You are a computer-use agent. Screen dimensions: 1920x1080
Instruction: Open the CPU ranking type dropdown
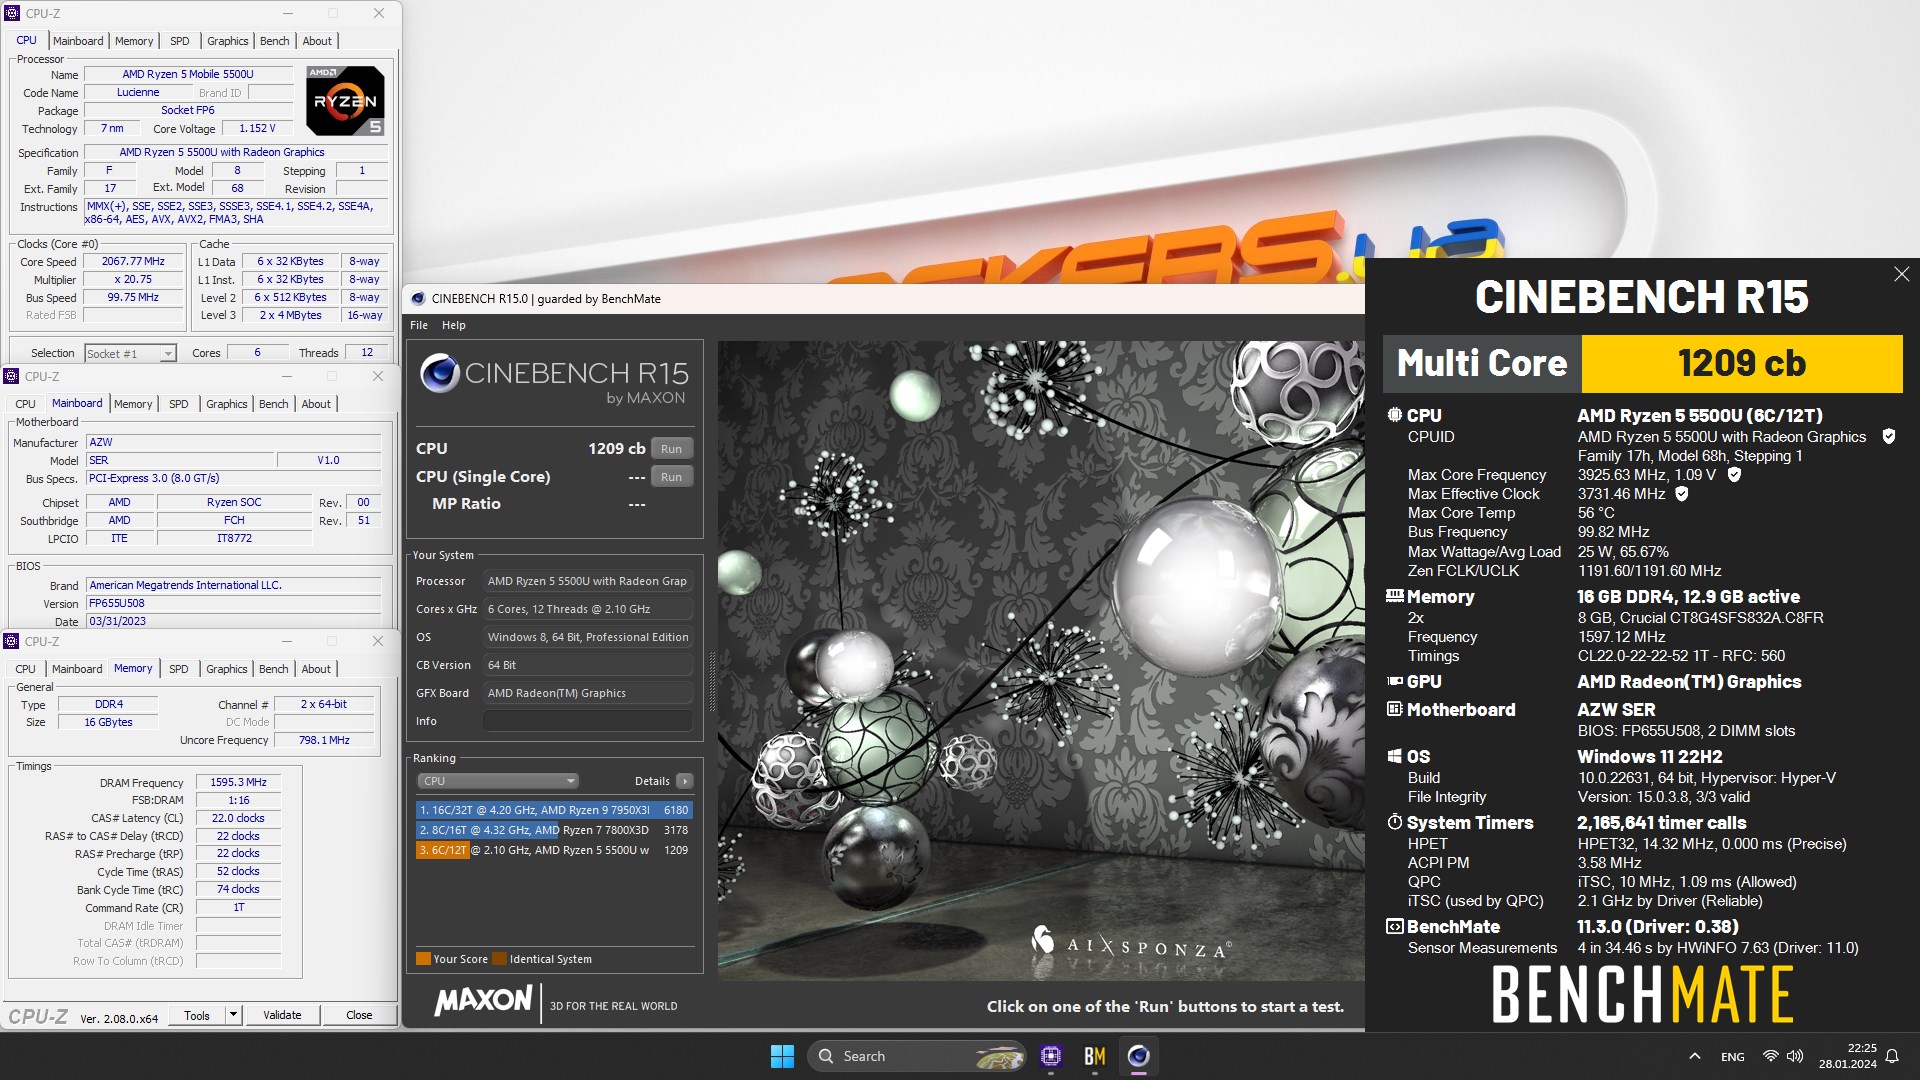point(498,781)
